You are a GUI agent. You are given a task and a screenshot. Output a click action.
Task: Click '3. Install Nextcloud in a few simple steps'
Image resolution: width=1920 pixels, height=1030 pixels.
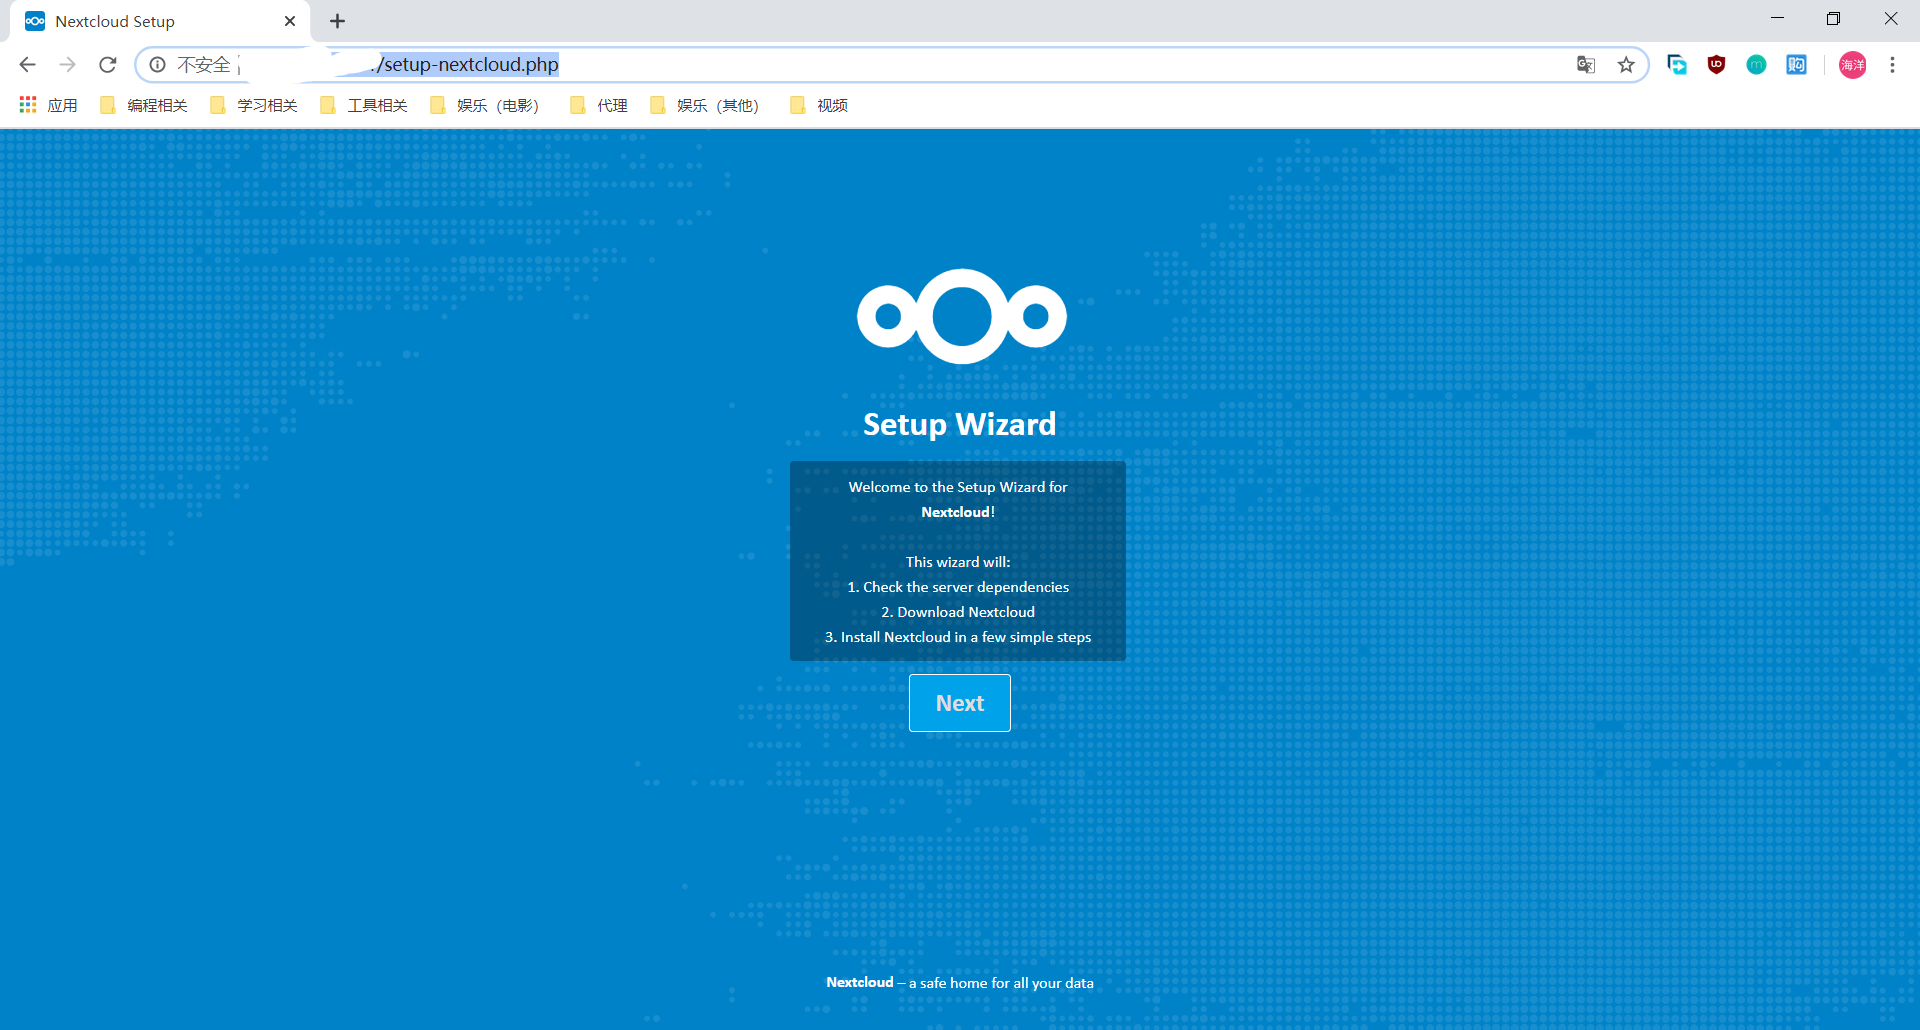pyautogui.click(x=958, y=637)
